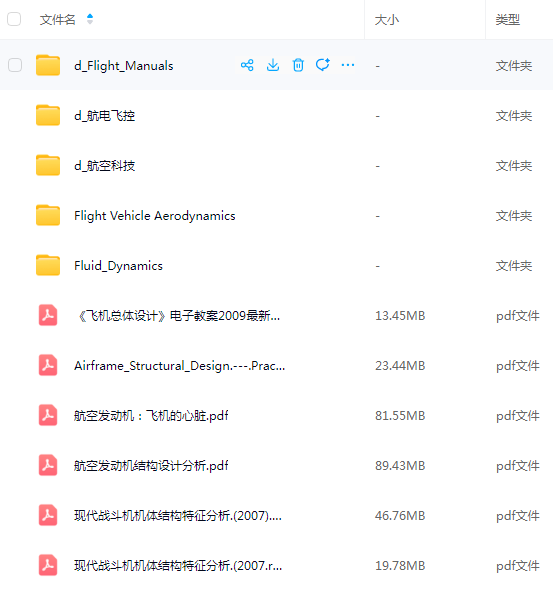This screenshot has height=616, width=553.
Task: Click the 大小 column header
Action: click(x=387, y=20)
